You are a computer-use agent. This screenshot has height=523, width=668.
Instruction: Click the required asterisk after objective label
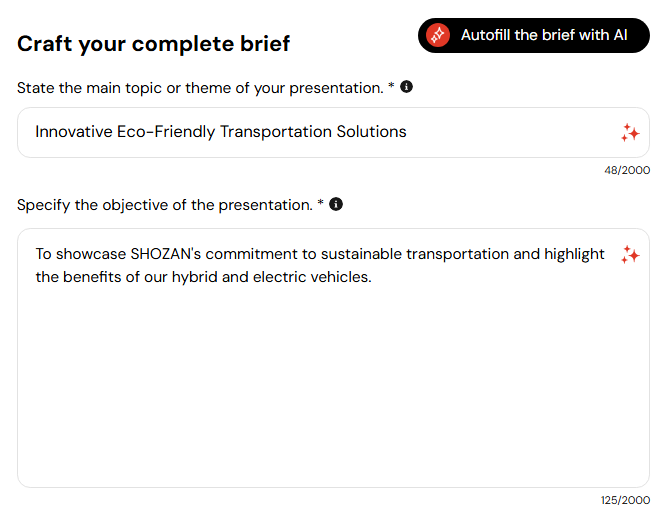click(321, 204)
